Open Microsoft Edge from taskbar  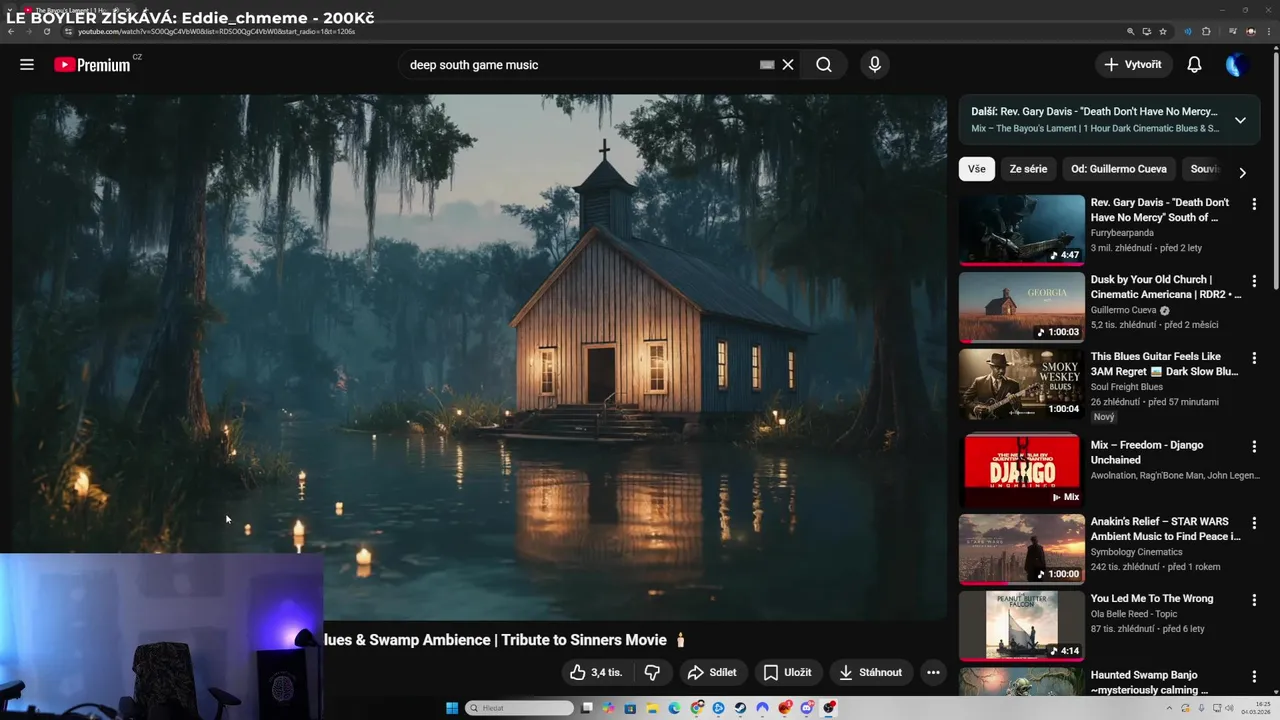(x=674, y=708)
